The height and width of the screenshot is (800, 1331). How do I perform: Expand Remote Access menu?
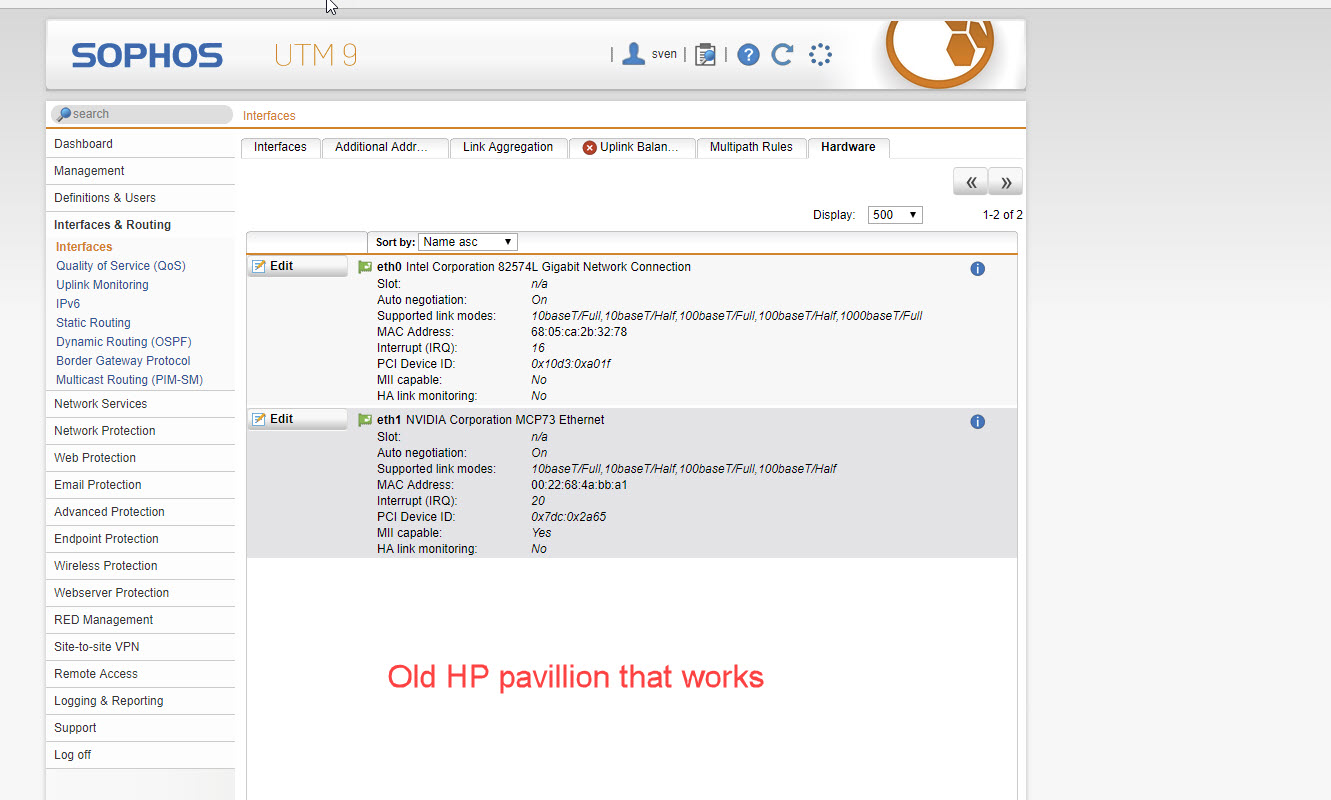point(140,674)
